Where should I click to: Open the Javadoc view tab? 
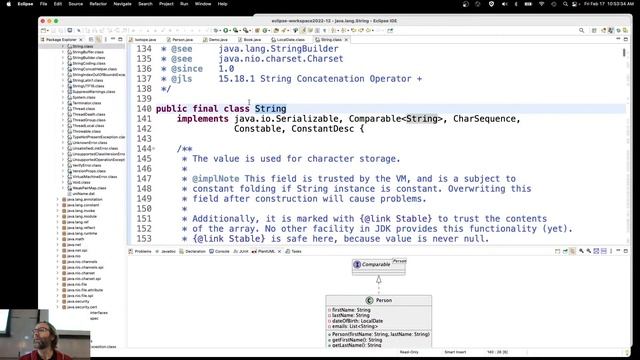[x=166, y=251]
